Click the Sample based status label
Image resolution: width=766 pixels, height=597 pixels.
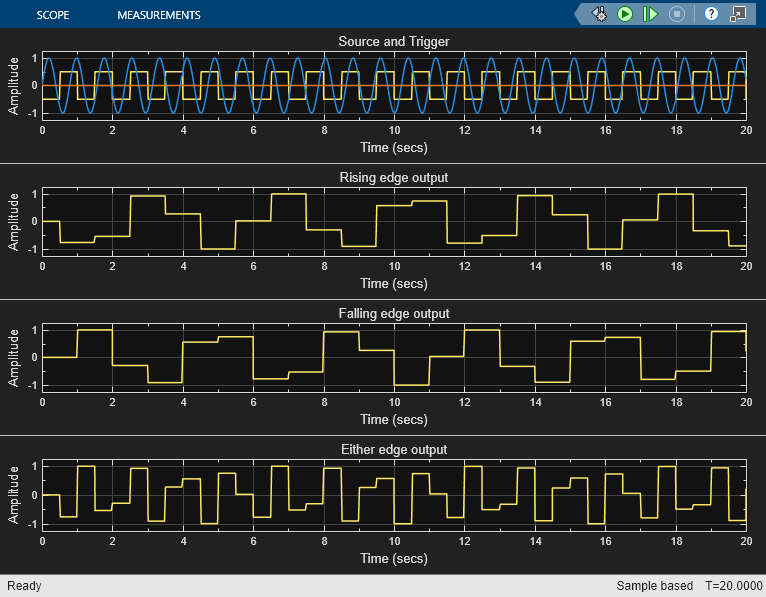click(x=654, y=586)
